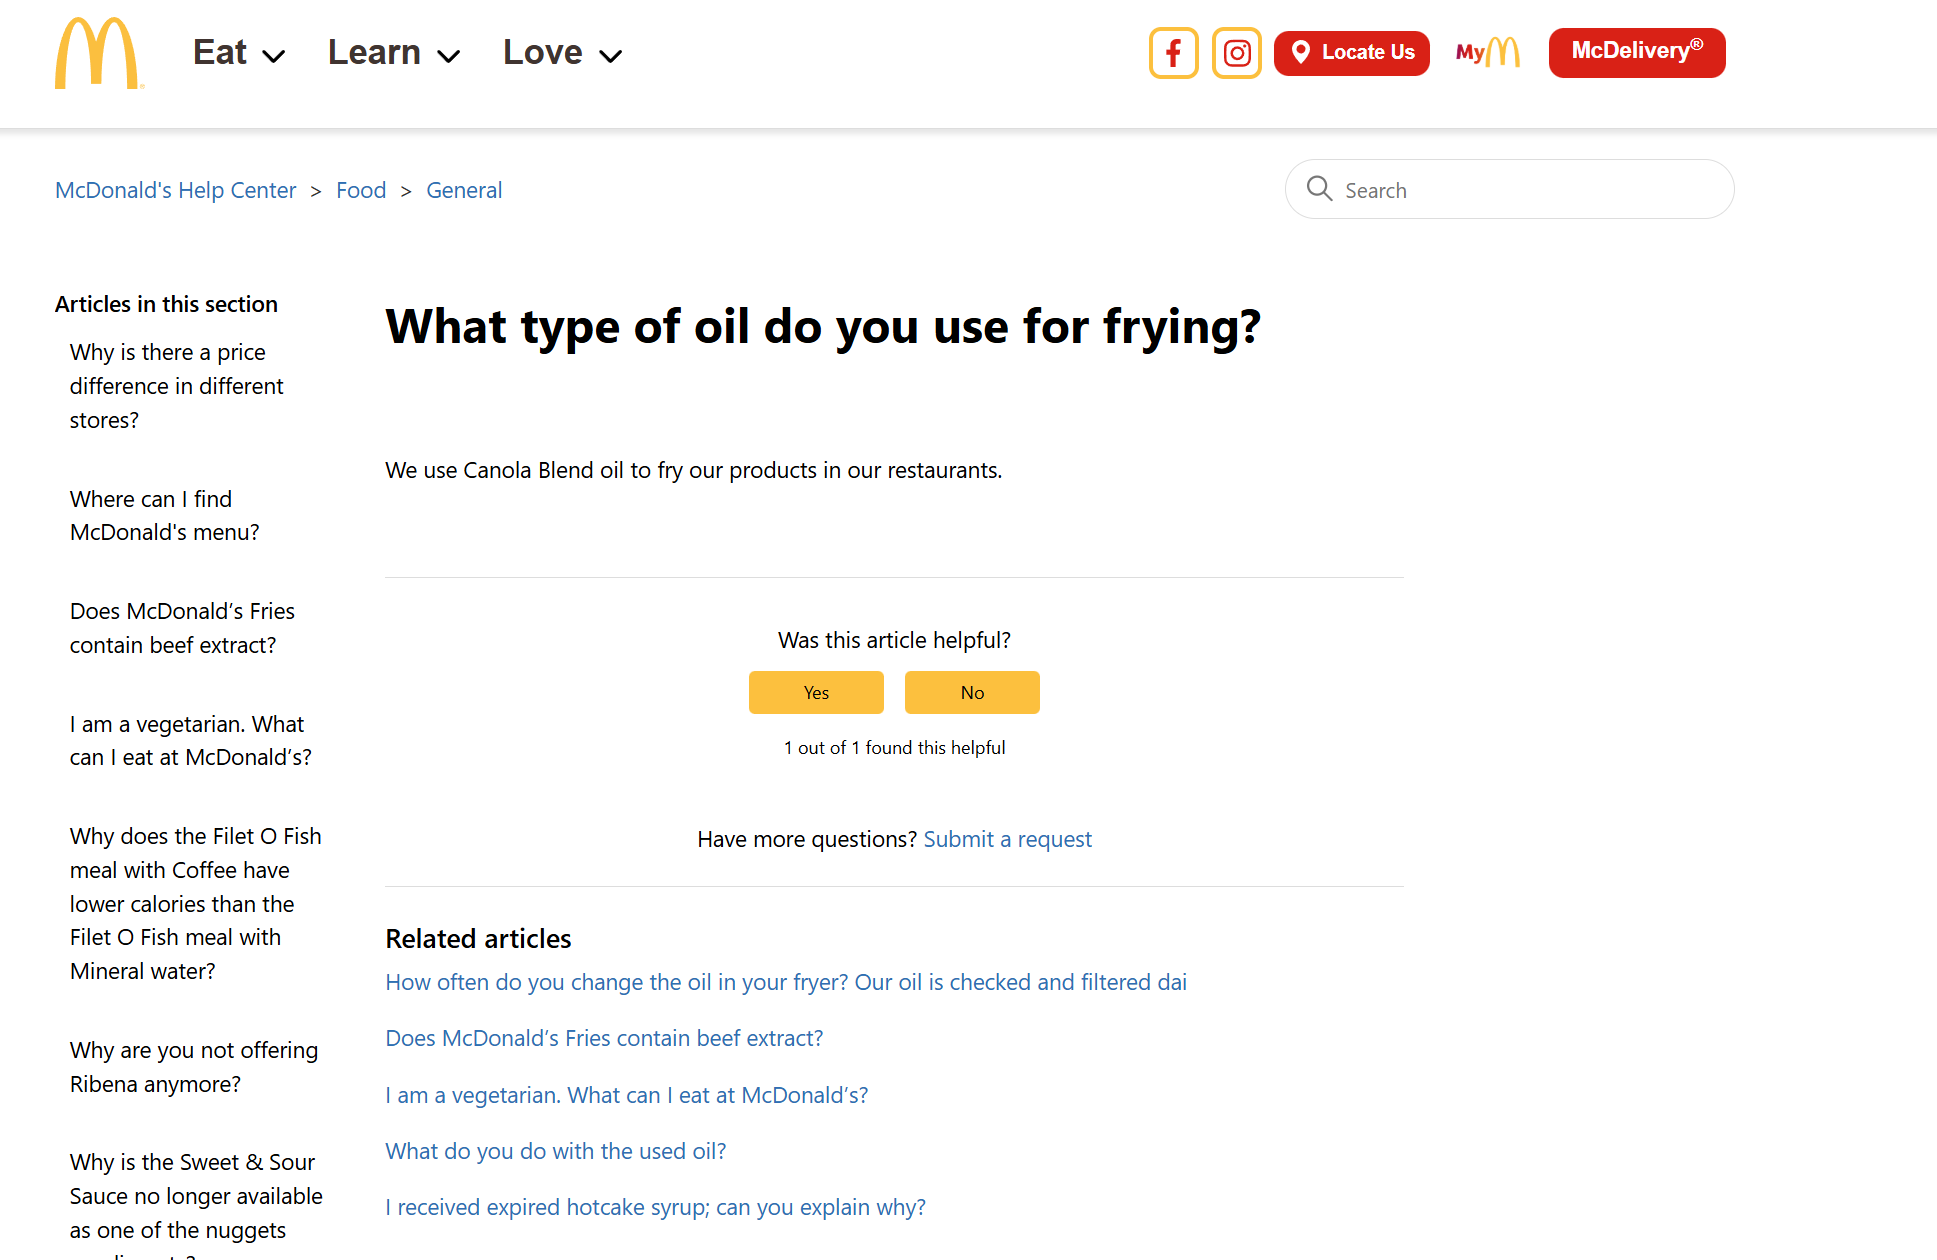Screen dimensions: 1937x1260
Task: Select the MyMcDonald's icon
Action: (x=1487, y=52)
